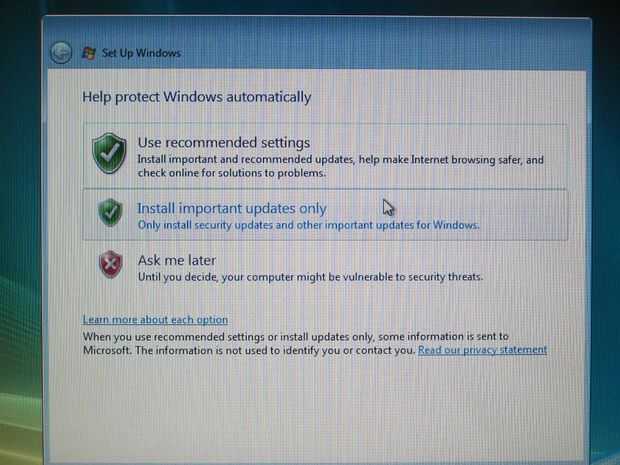Pick the Ask me later option title
620x465 pixels.
click(x=177, y=260)
